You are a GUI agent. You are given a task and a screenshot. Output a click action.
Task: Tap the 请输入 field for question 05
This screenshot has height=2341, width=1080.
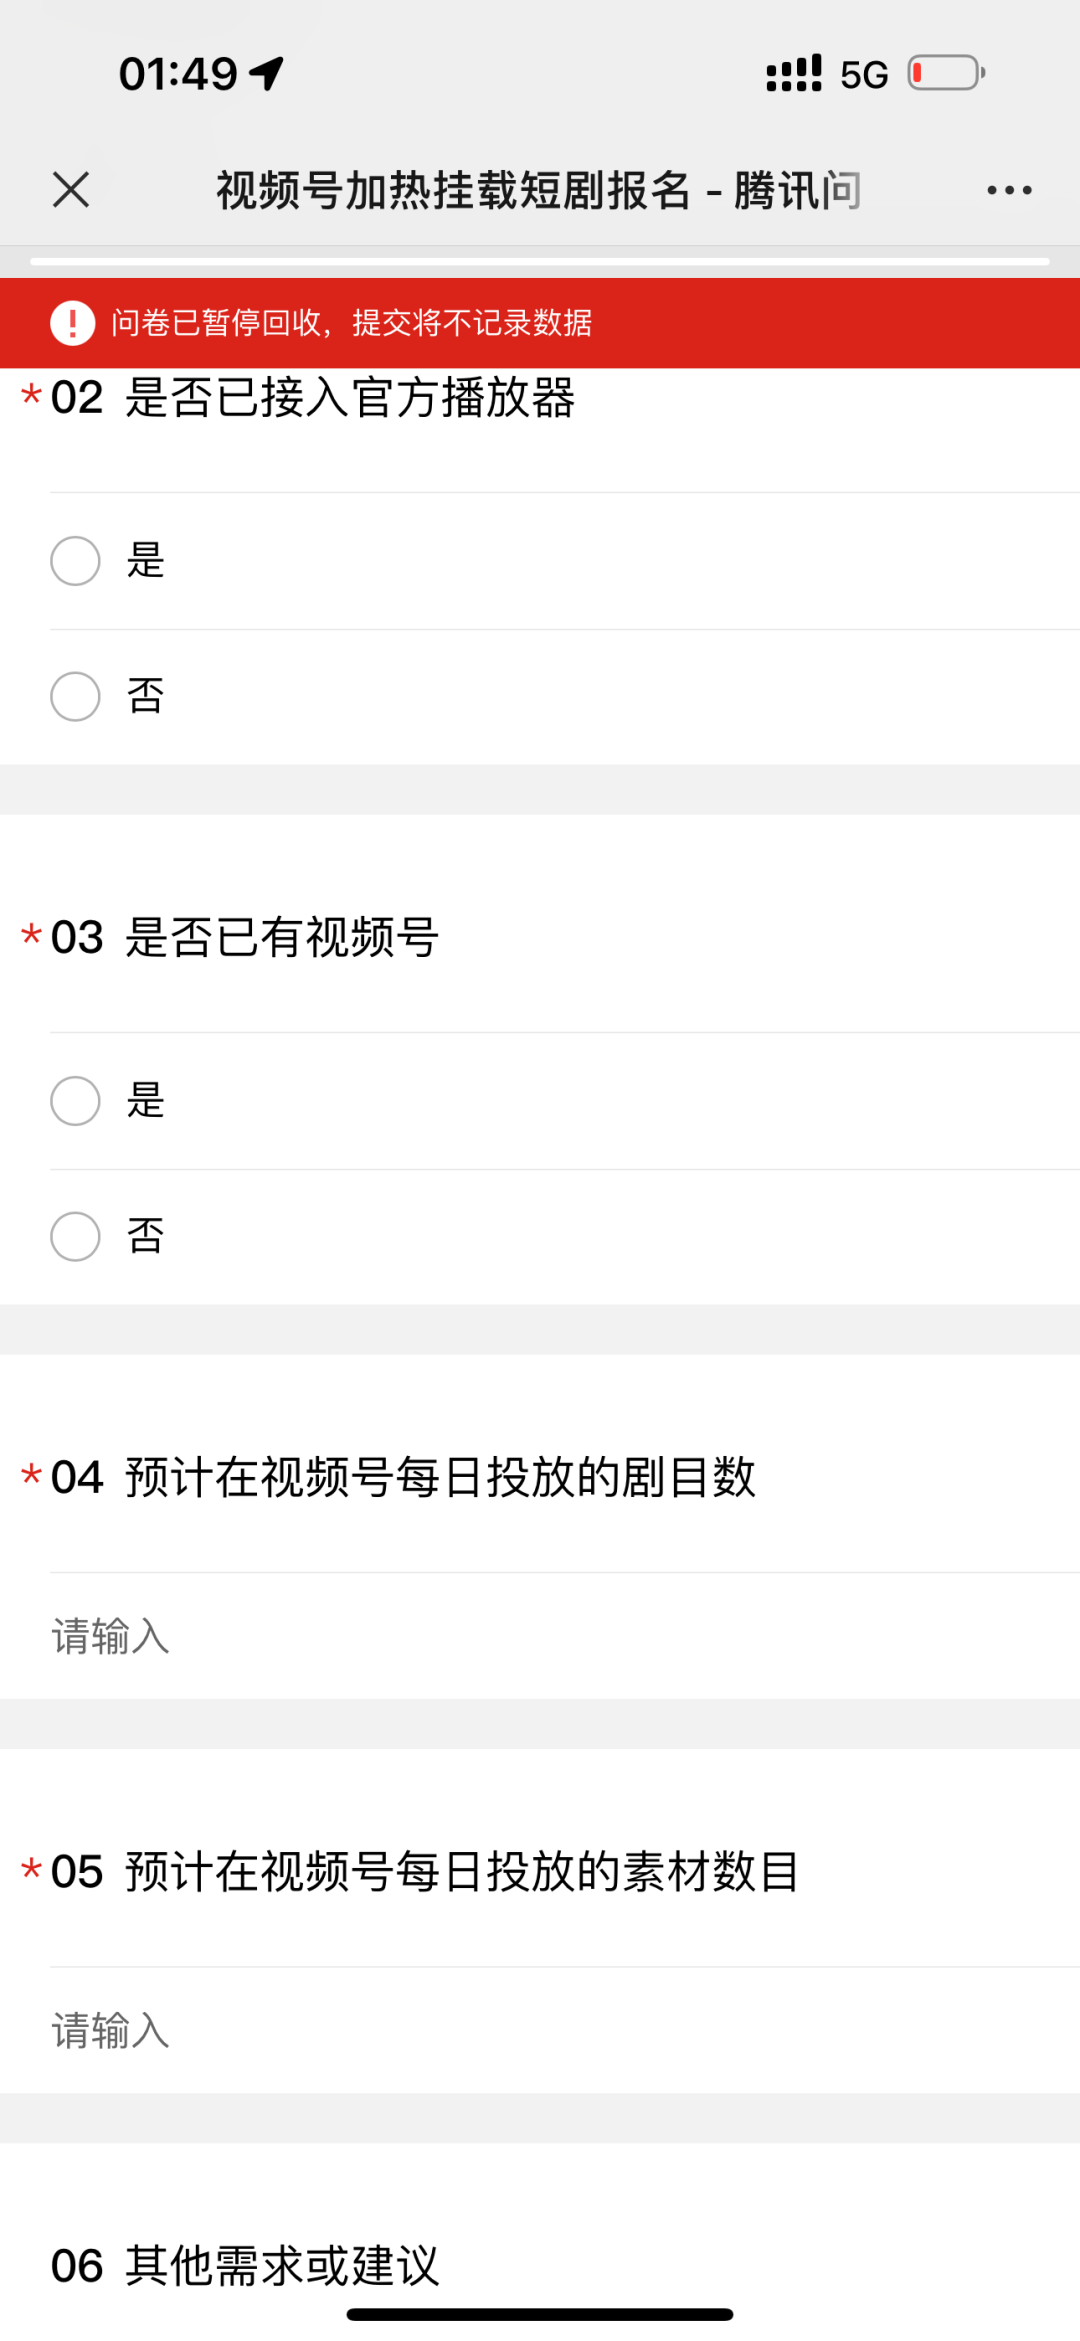(300, 2029)
